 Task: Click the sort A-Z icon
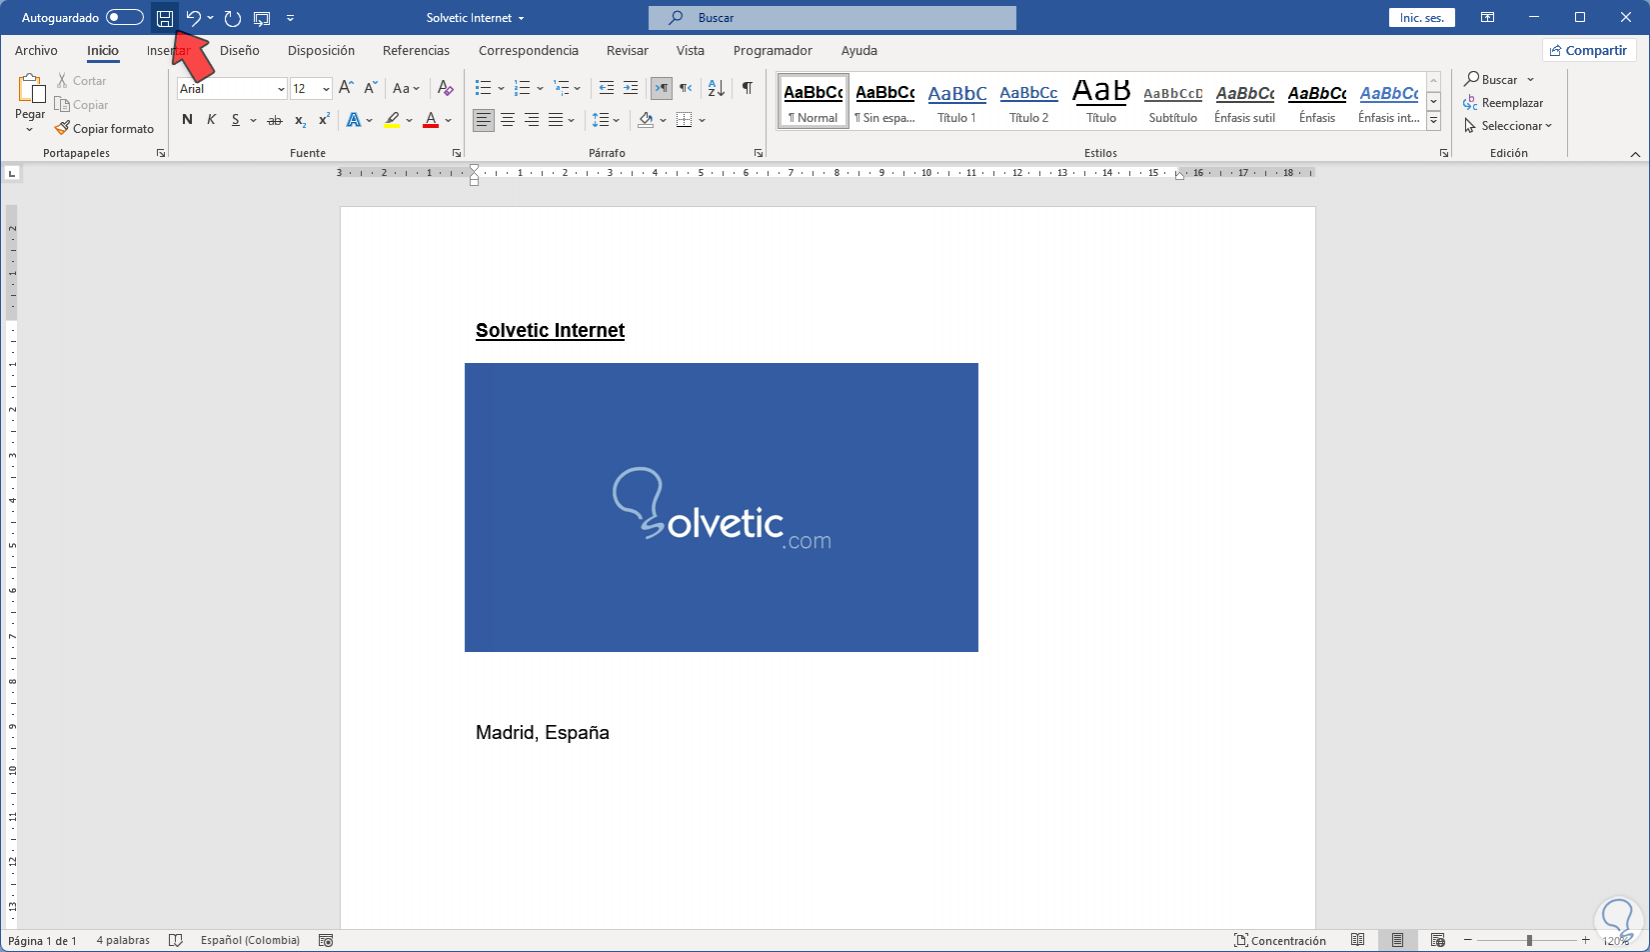click(716, 88)
